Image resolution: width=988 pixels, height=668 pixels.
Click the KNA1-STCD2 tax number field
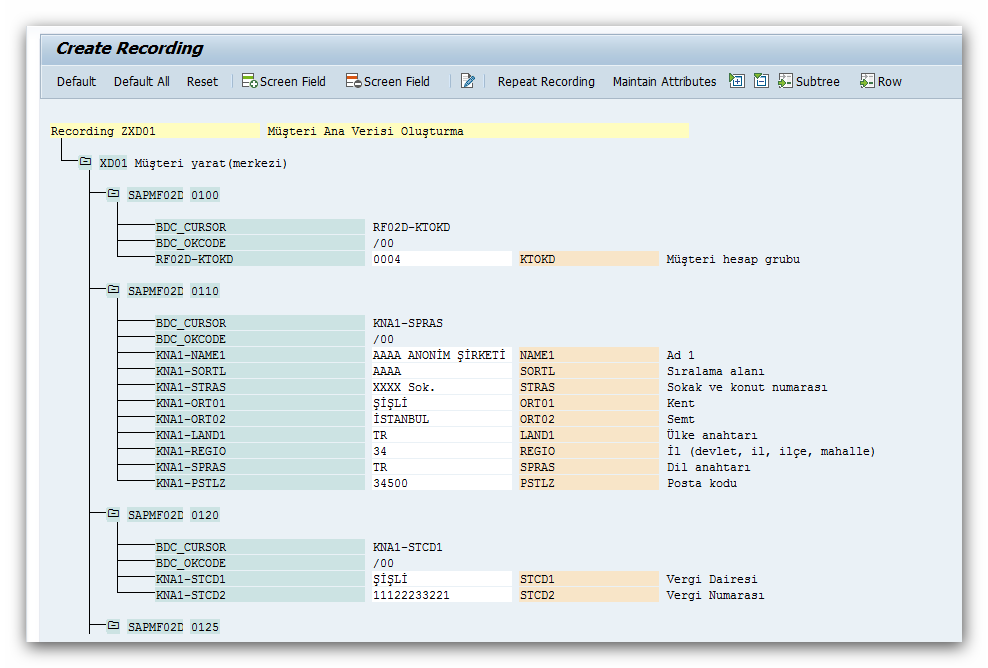(439, 595)
